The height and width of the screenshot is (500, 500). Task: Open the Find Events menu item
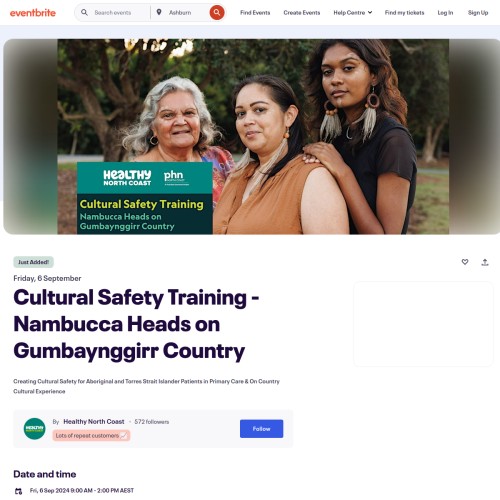click(255, 13)
